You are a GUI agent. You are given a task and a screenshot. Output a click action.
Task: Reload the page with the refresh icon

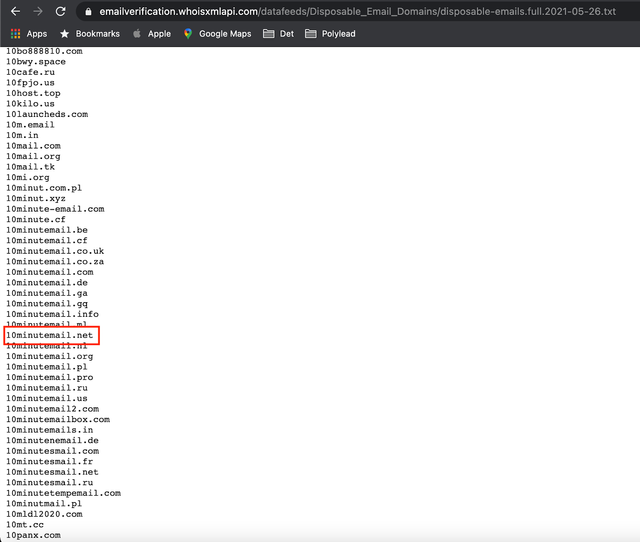(60, 11)
